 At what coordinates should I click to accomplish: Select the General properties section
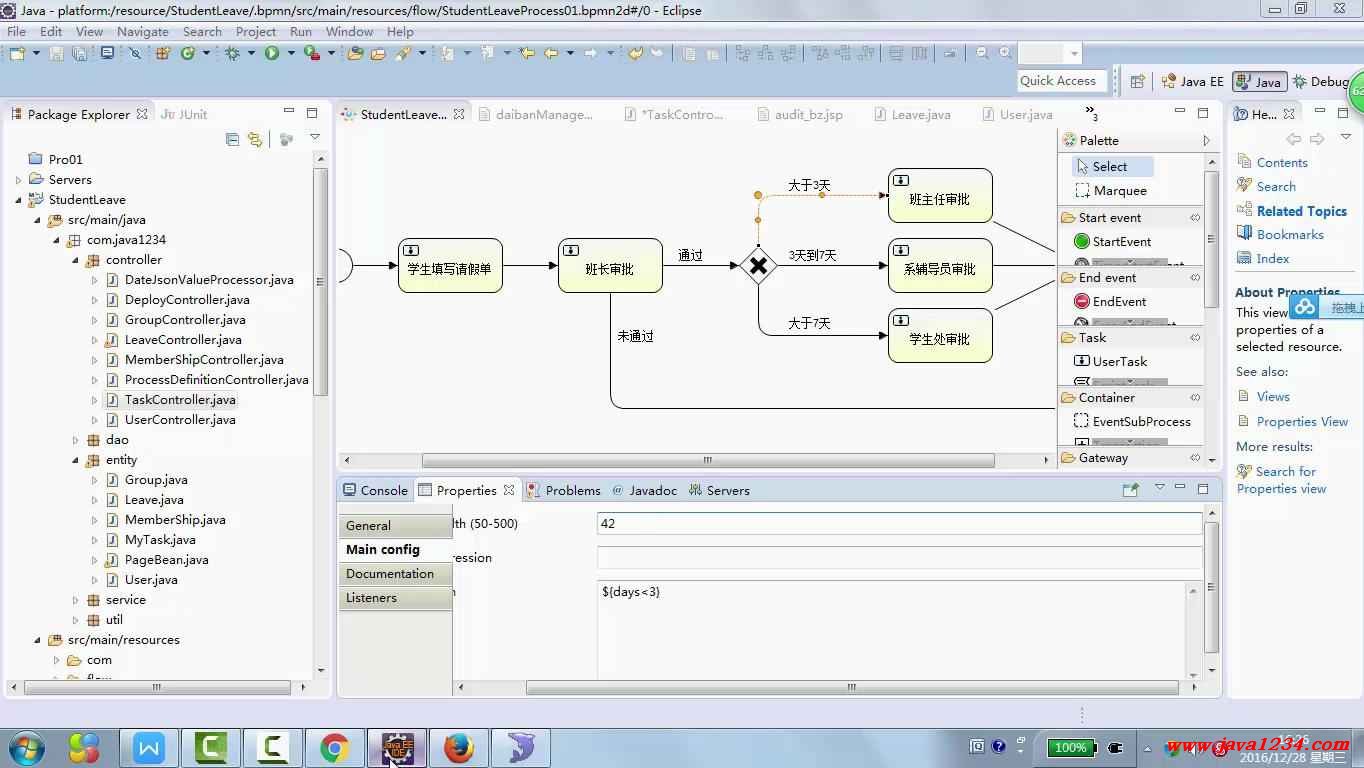coord(395,525)
